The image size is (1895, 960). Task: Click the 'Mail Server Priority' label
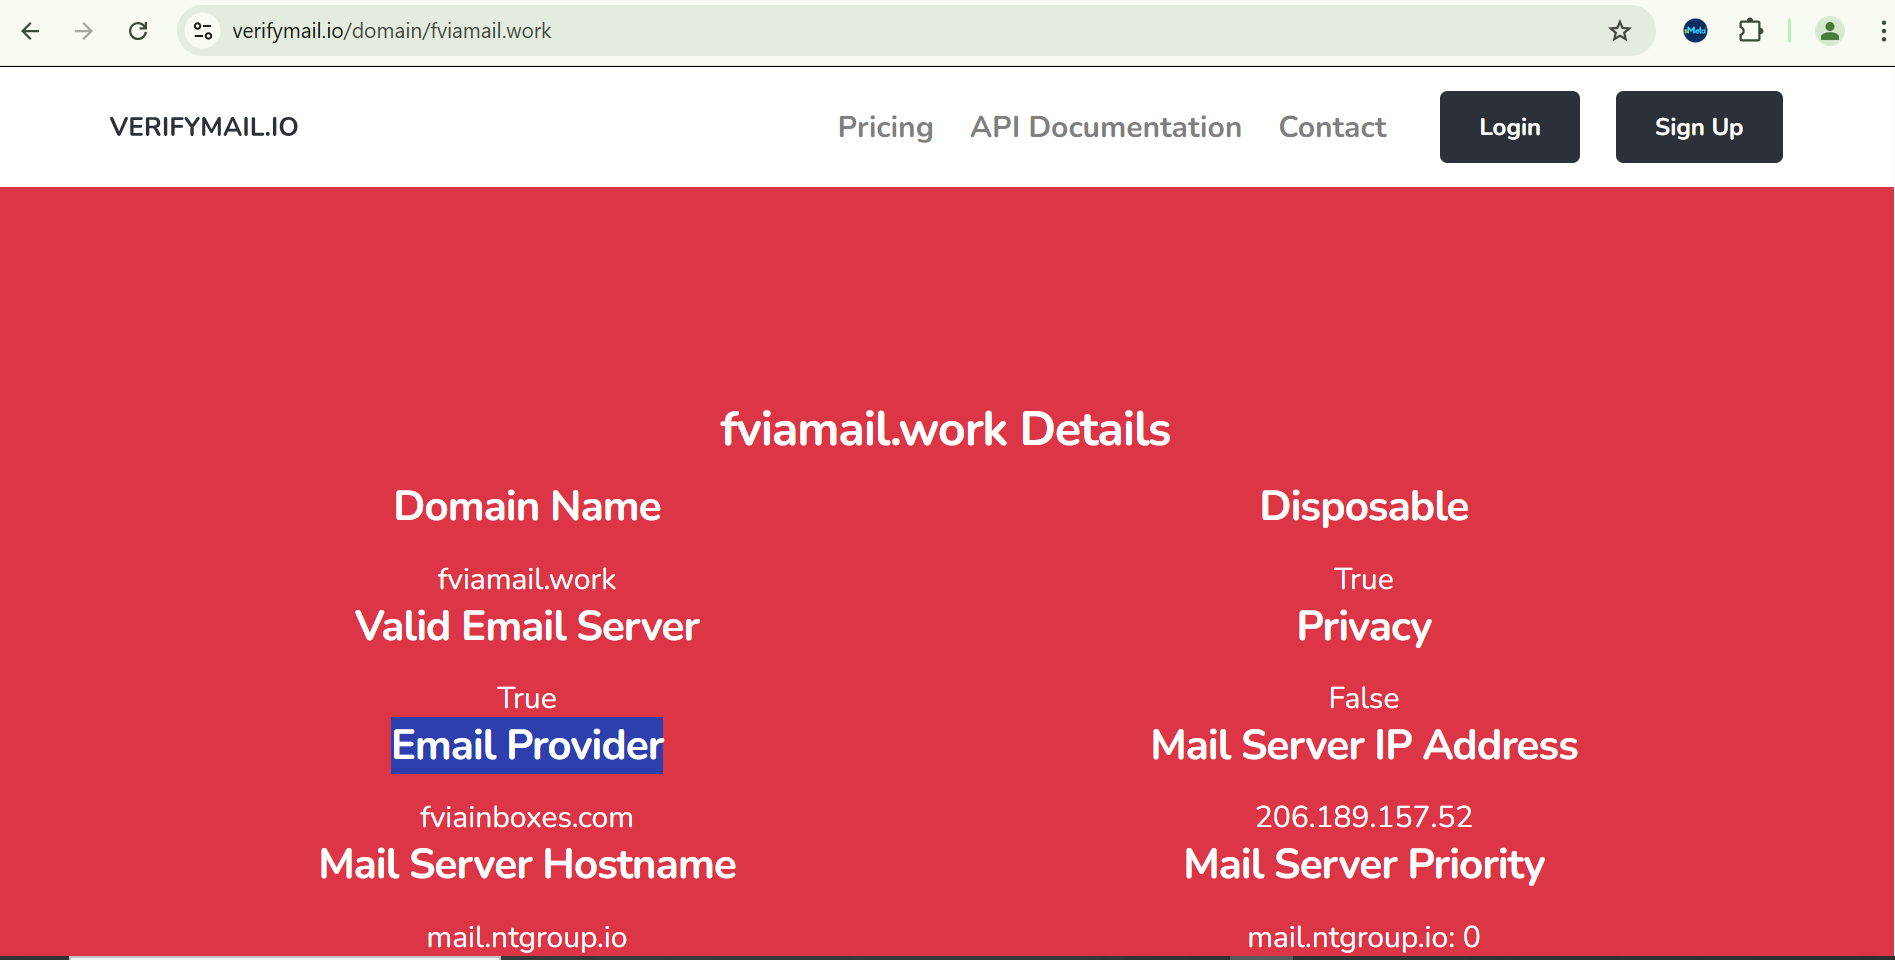pos(1364,864)
